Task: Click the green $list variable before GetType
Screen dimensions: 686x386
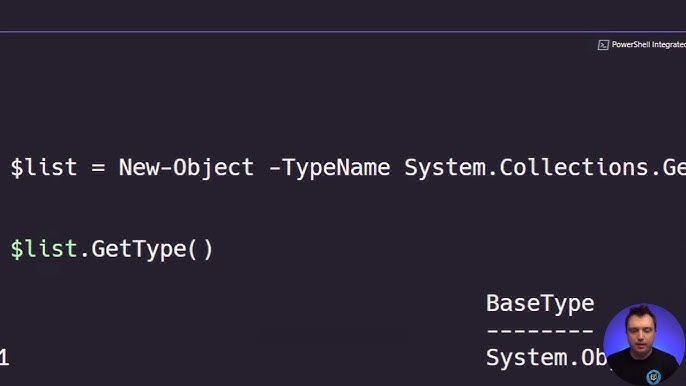Action: point(44,249)
